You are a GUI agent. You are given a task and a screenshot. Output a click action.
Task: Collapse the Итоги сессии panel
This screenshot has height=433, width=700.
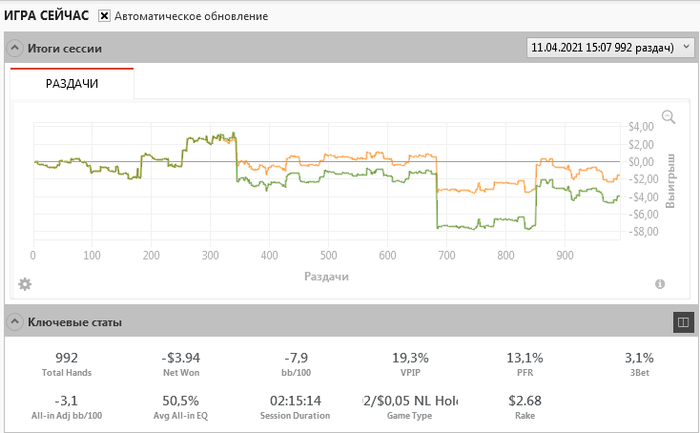[x=14, y=48]
